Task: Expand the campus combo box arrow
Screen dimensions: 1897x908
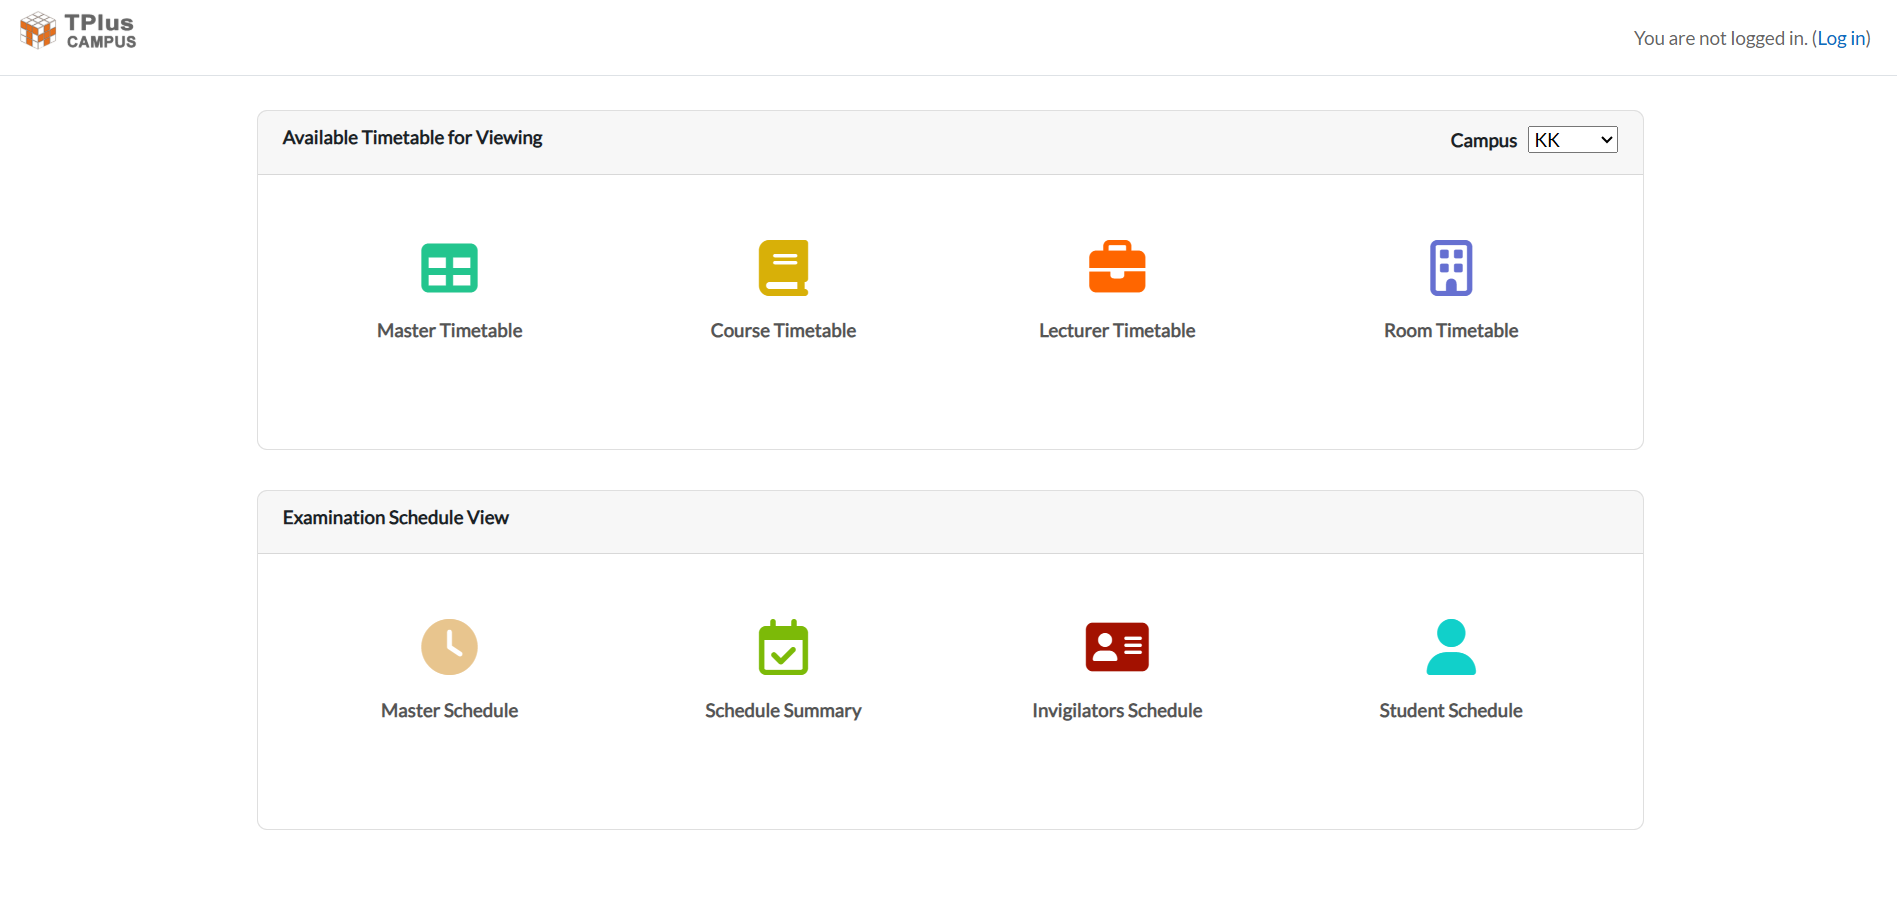Action: pyautogui.click(x=1604, y=139)
